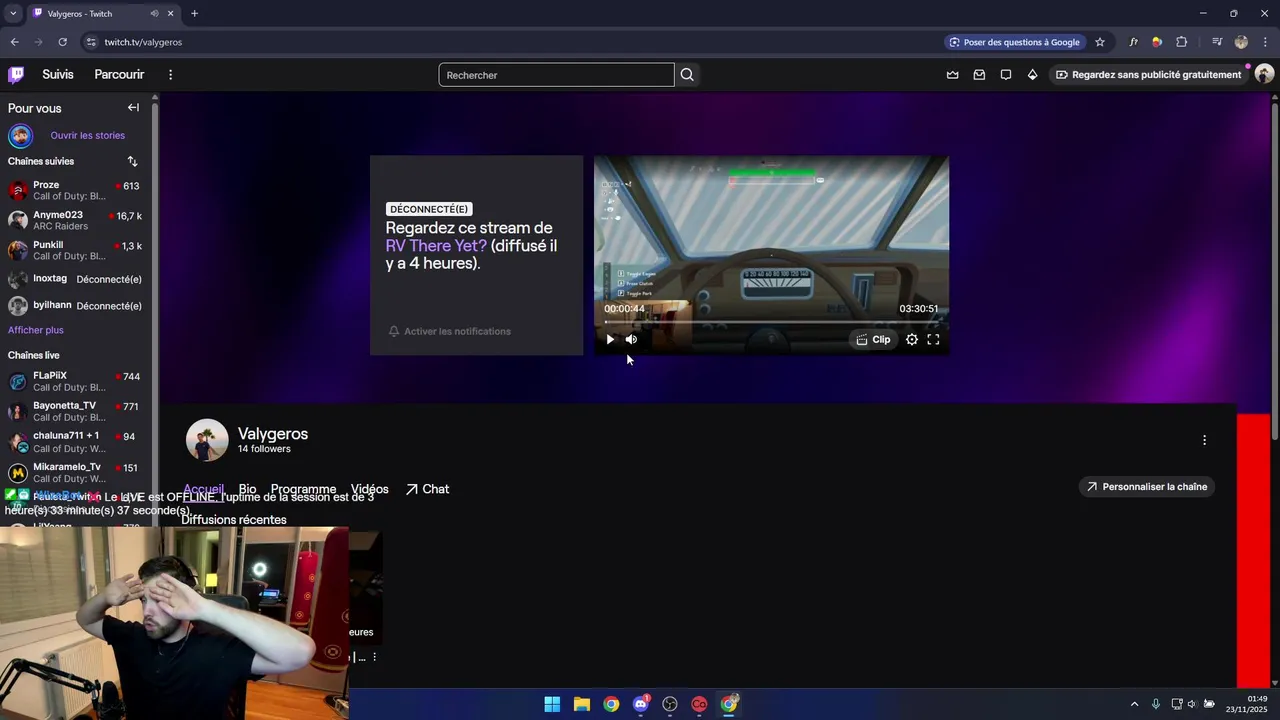Switch to the Vidéos tab
1280x720 pixels.
[369, 489]
